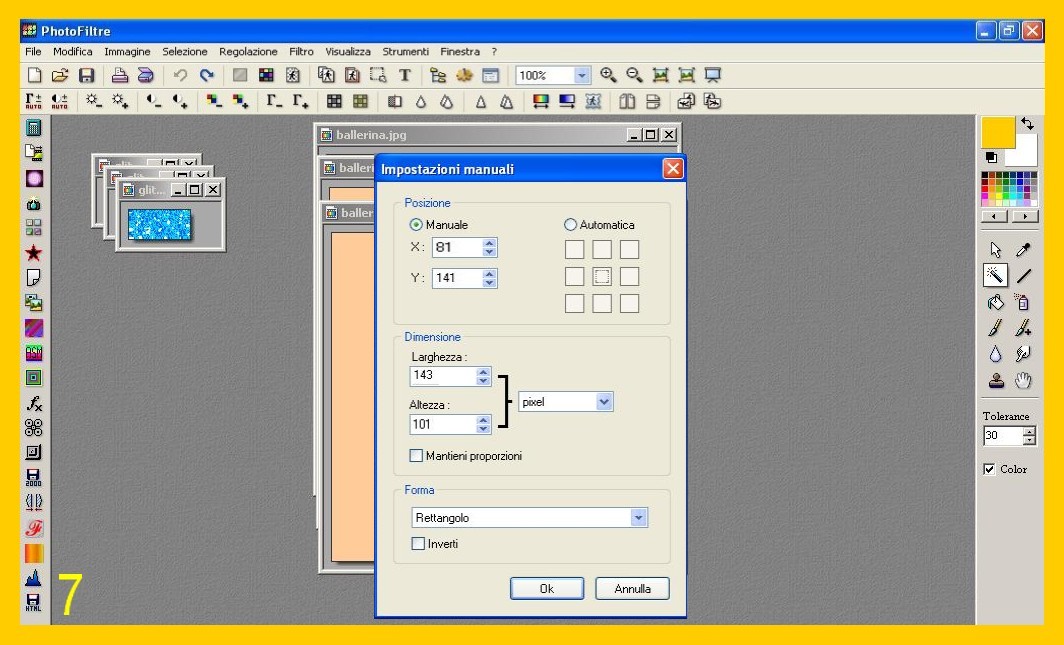Click the Annulla button
Image resolution: width=1064 pixels, height=645 pixels.
[632, 589]
